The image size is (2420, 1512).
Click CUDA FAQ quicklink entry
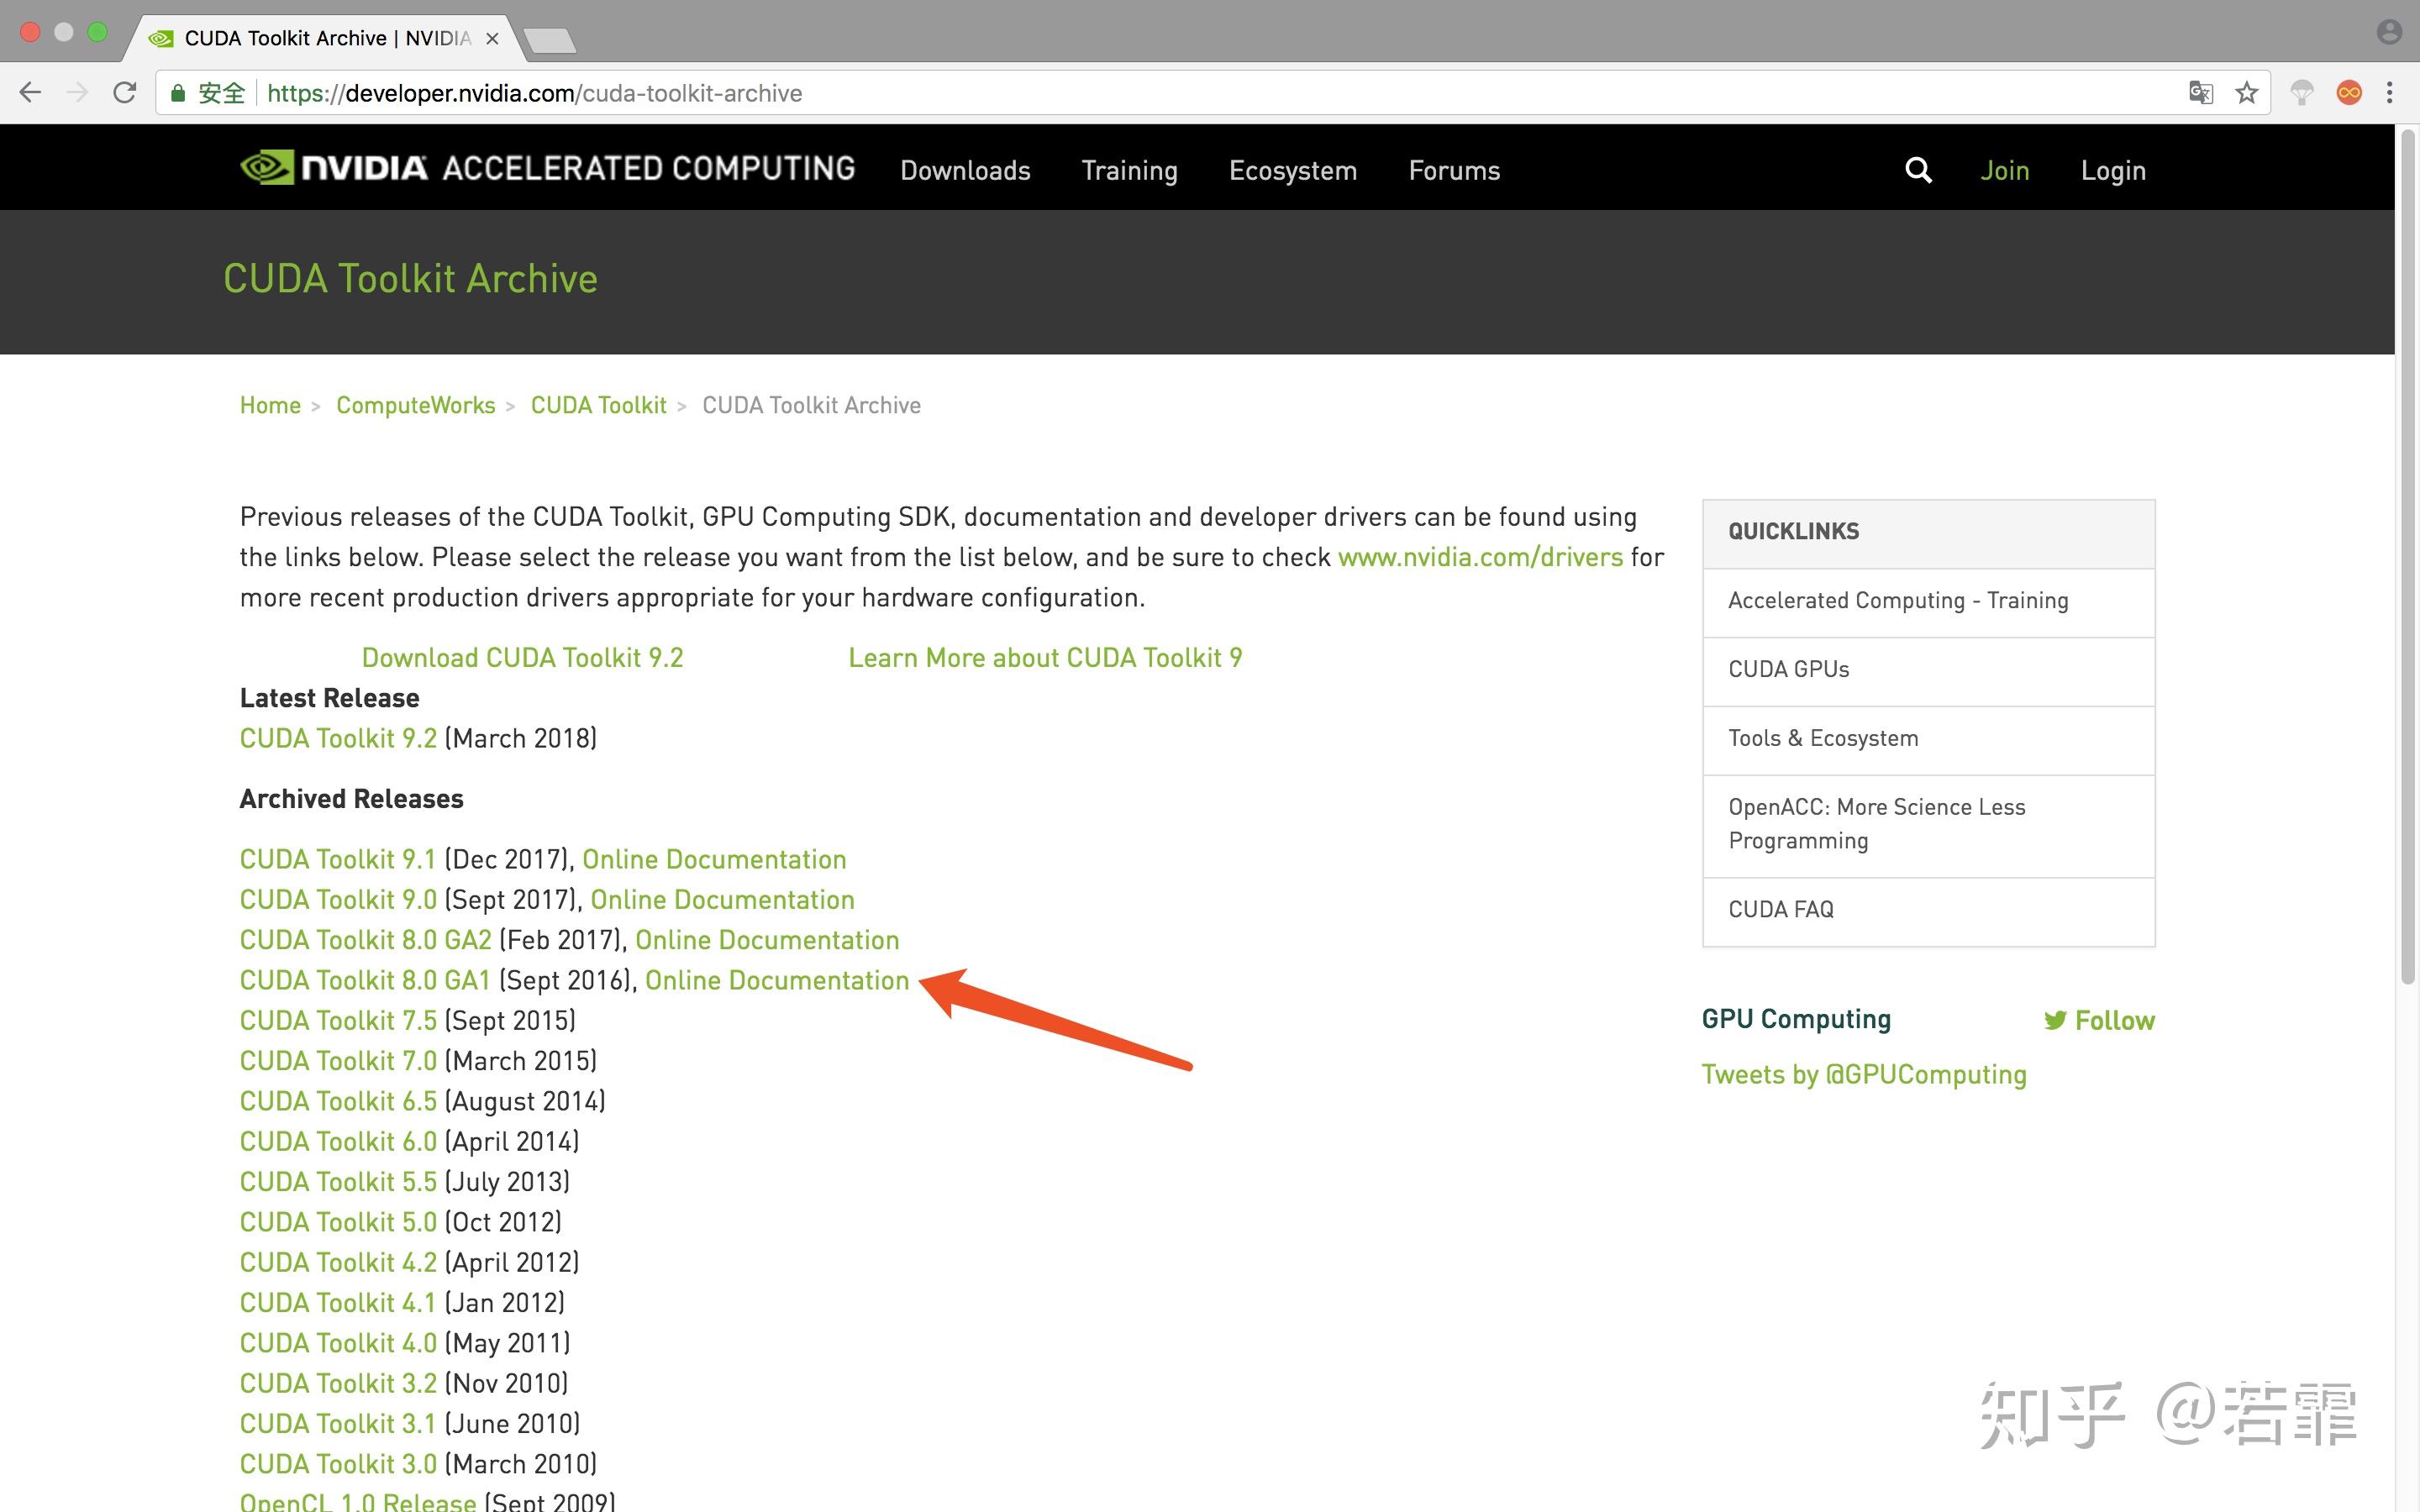tap(1781, 909)
